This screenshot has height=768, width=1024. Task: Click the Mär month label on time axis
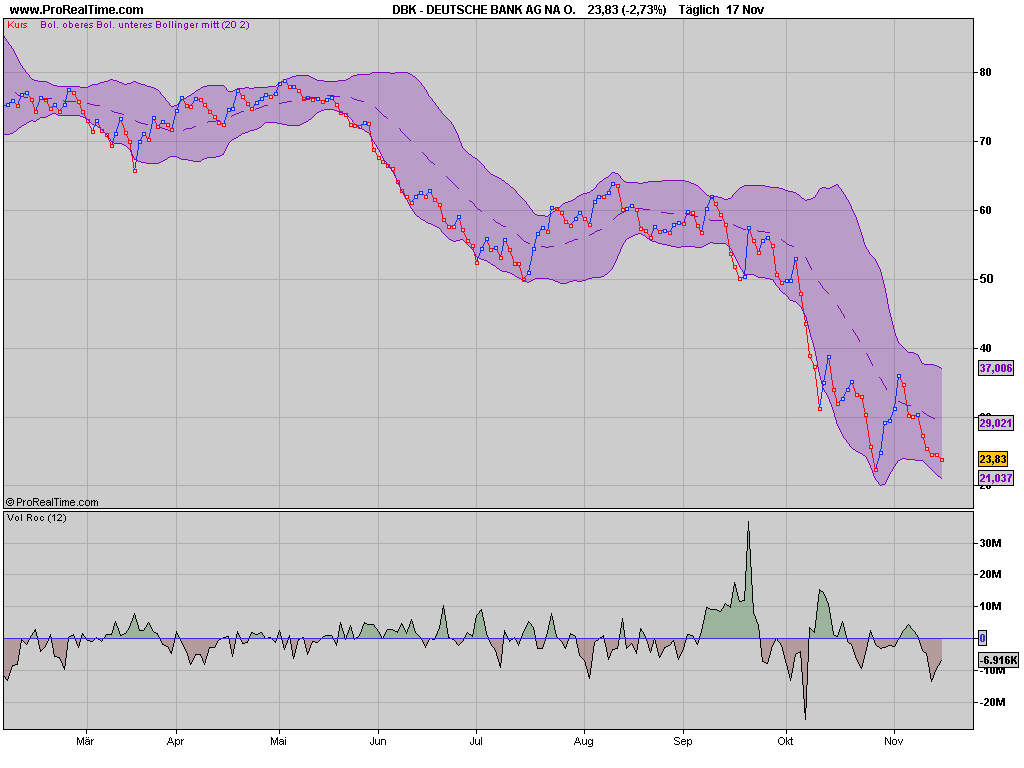click(x=85, y=741)
